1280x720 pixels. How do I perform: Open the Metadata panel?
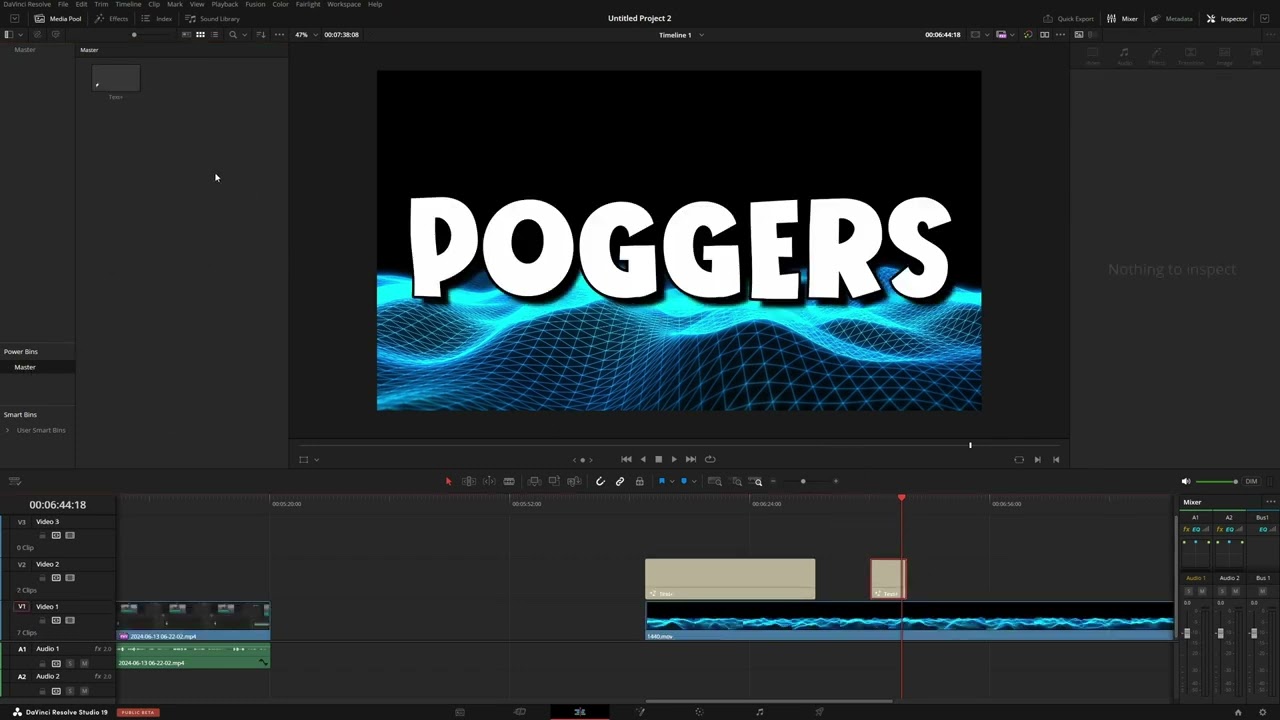[x=1171, y=18]
